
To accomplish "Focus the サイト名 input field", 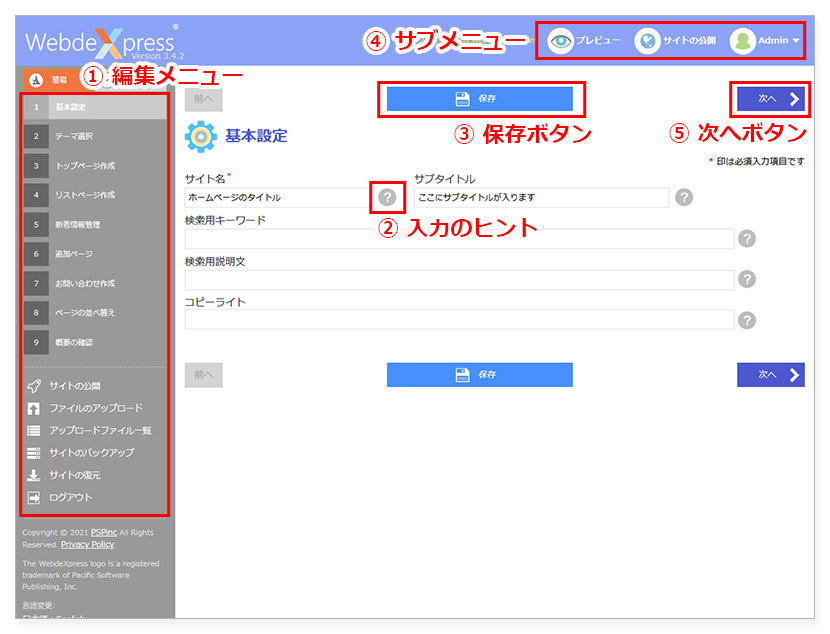I will pyautogui.click(x=278, y=197).
